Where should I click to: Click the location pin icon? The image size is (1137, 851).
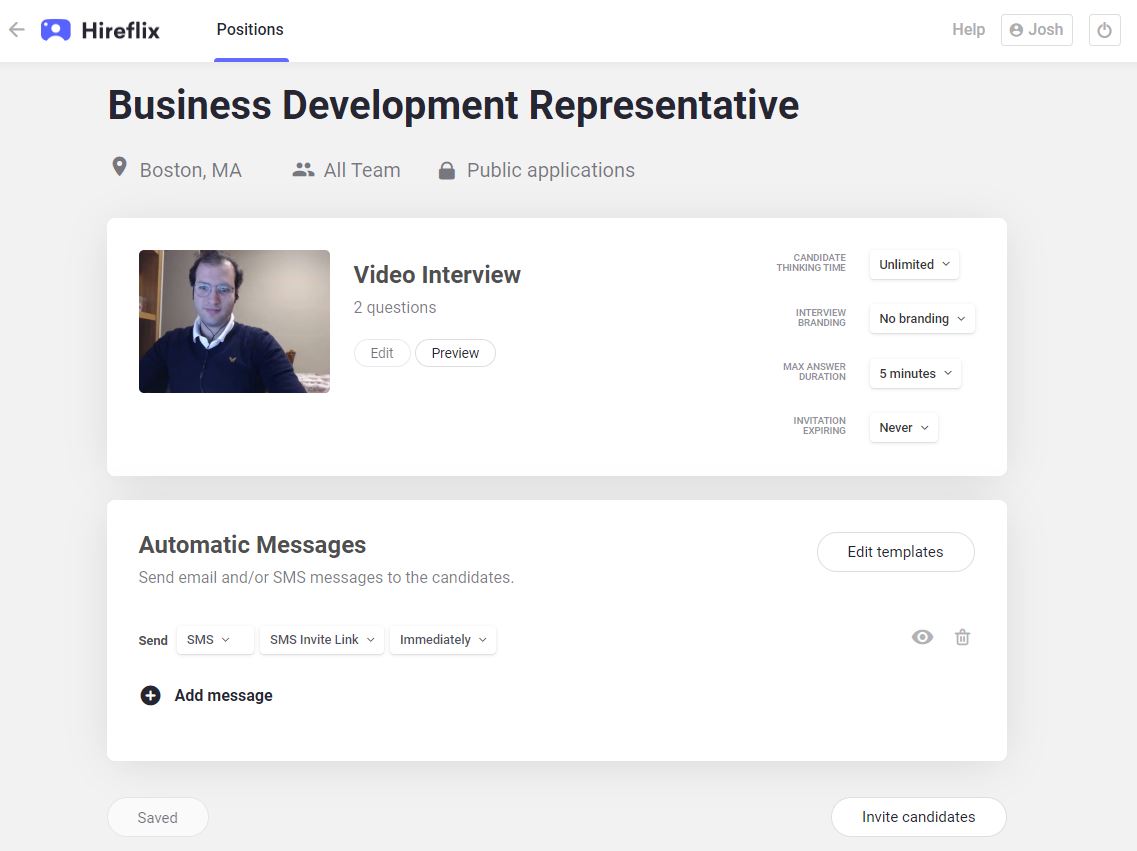[x=119, y=167]
